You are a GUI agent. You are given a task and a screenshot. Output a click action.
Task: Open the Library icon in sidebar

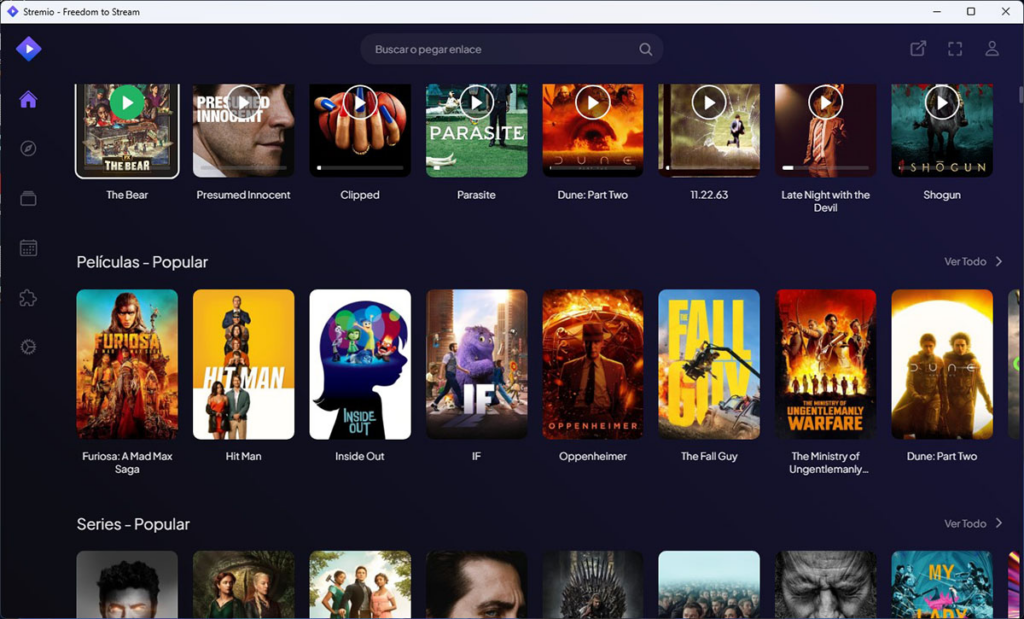coord(28,198)
